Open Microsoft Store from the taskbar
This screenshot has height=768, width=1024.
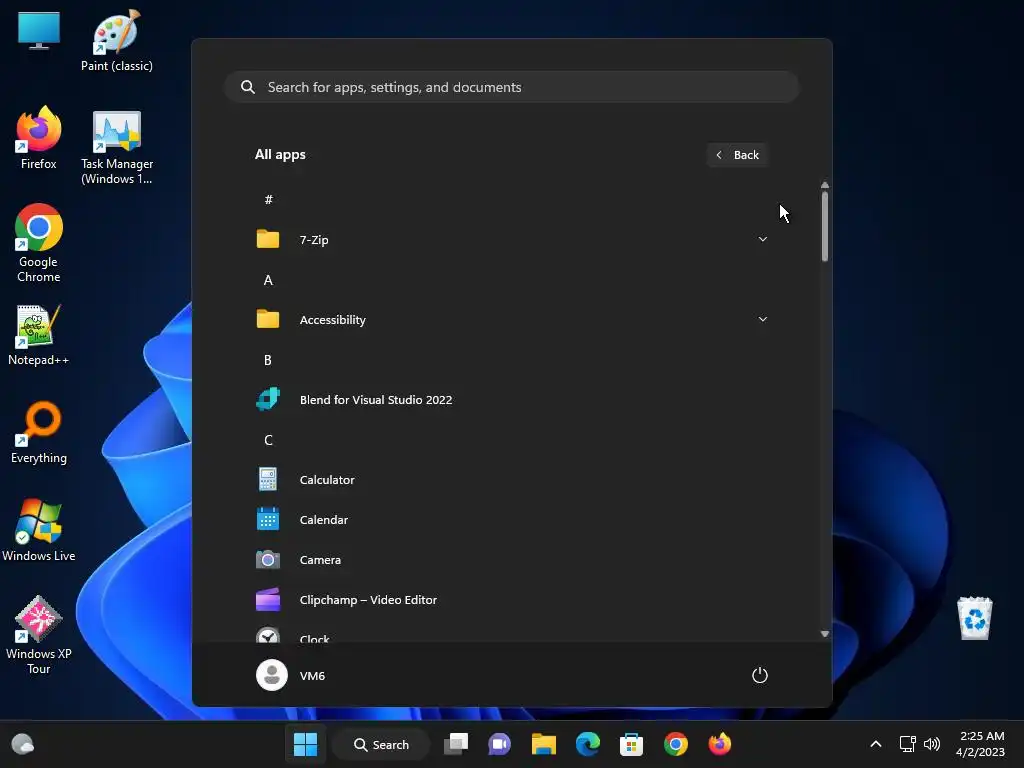[632, 744]
